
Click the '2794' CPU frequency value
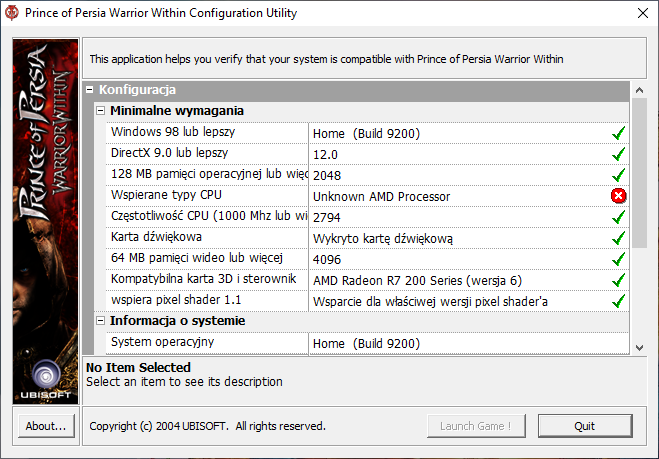pos(327,218)
